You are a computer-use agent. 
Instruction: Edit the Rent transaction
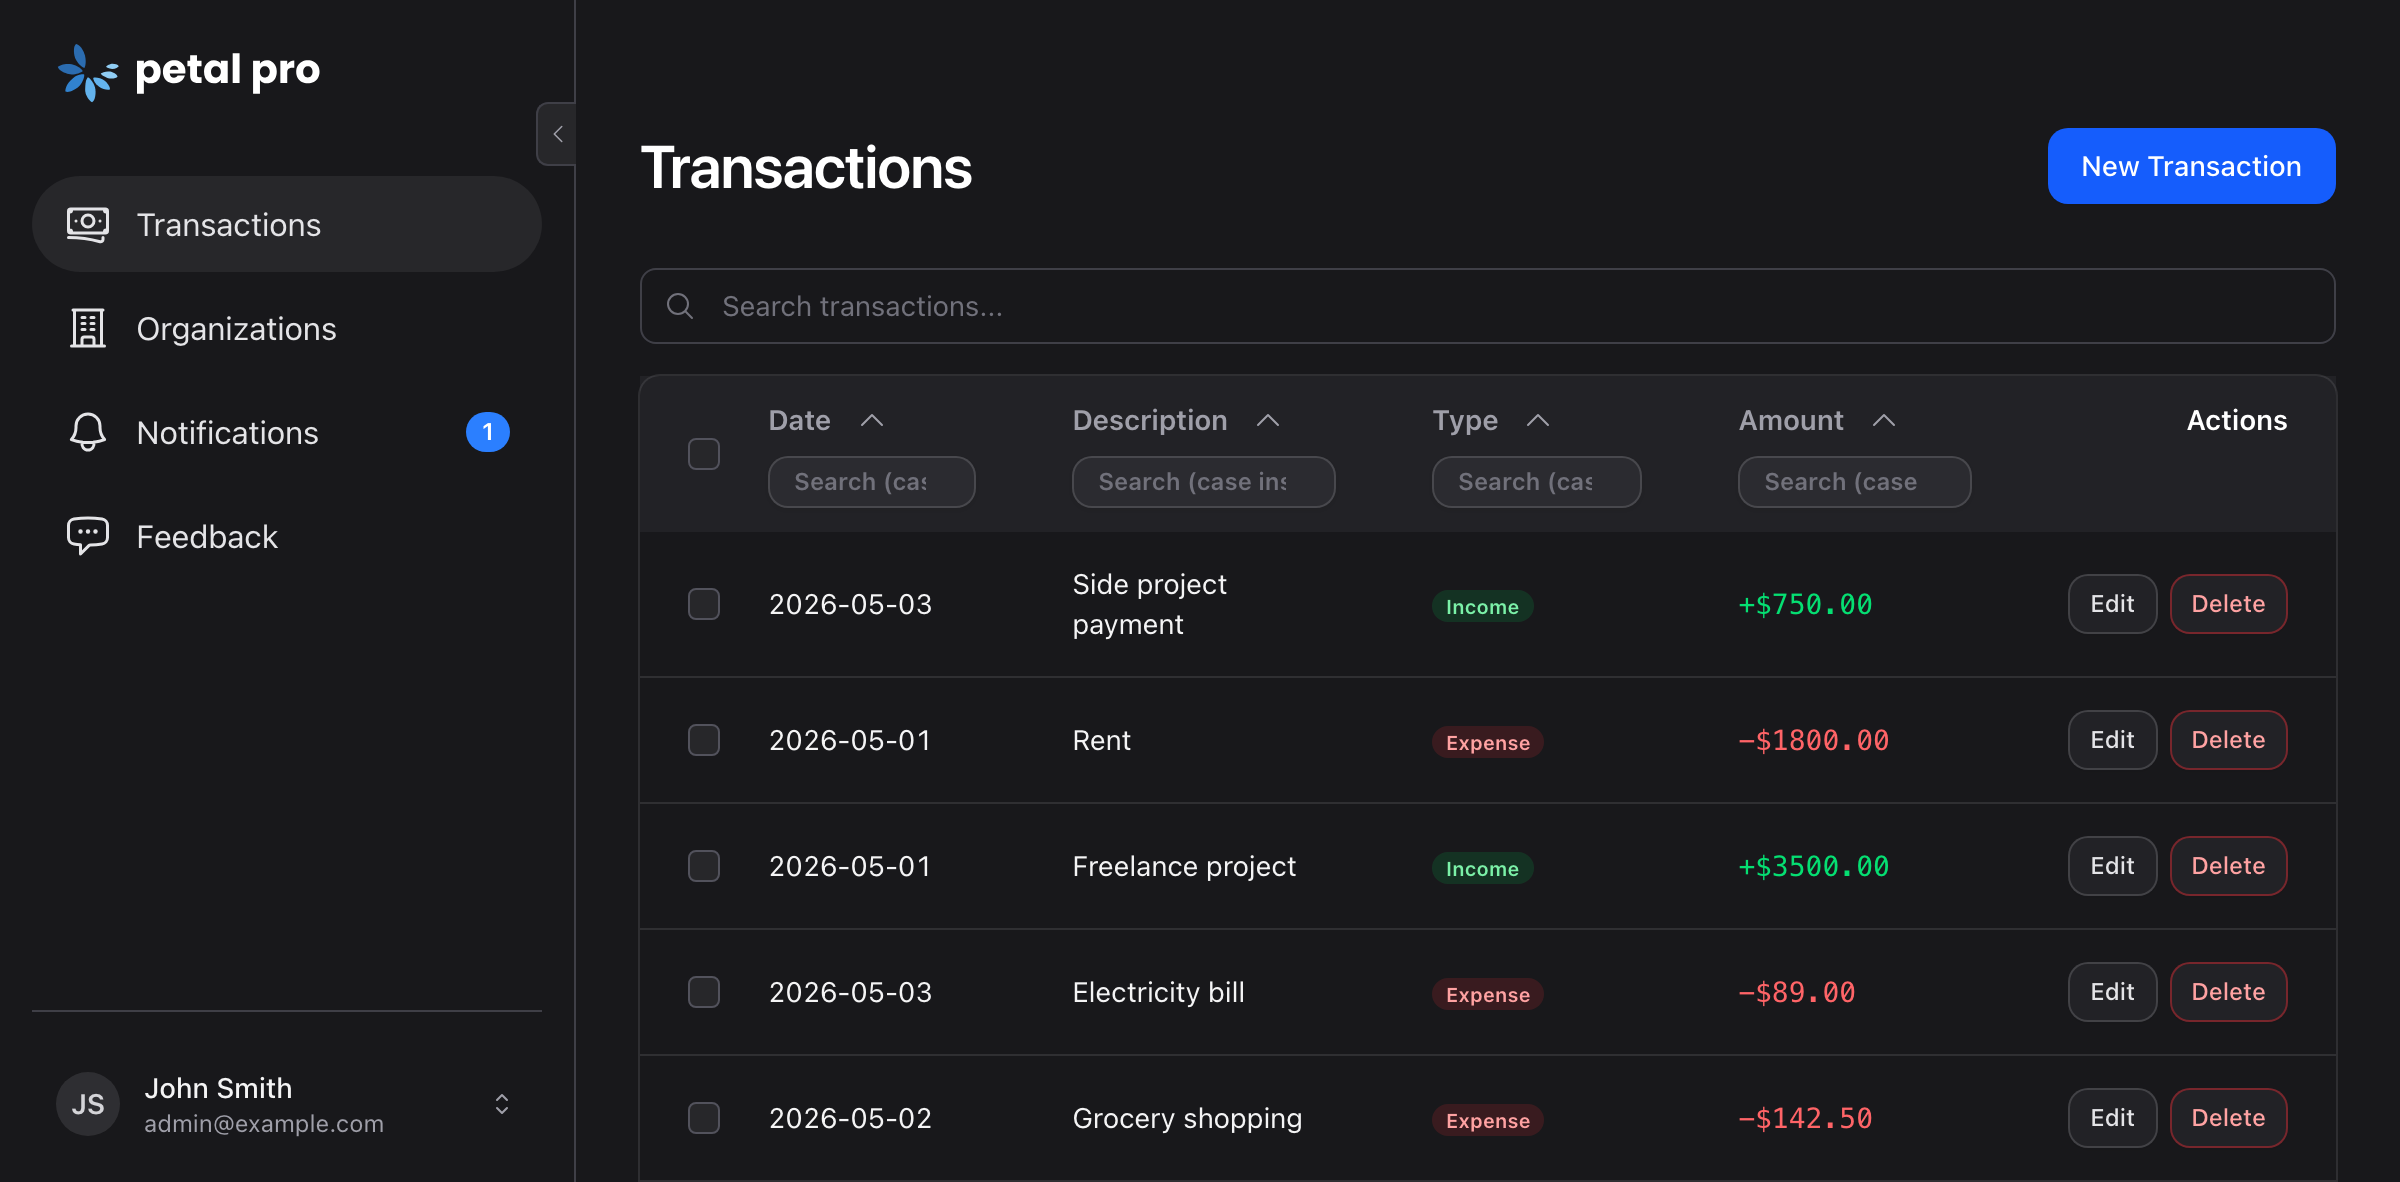(x=2112, y=740)
